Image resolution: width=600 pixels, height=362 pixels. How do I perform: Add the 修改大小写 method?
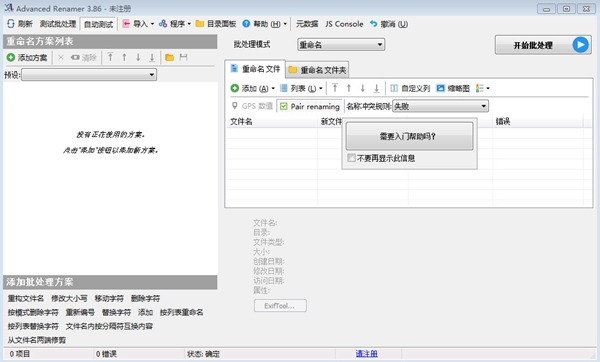click(x=69, y=298)
